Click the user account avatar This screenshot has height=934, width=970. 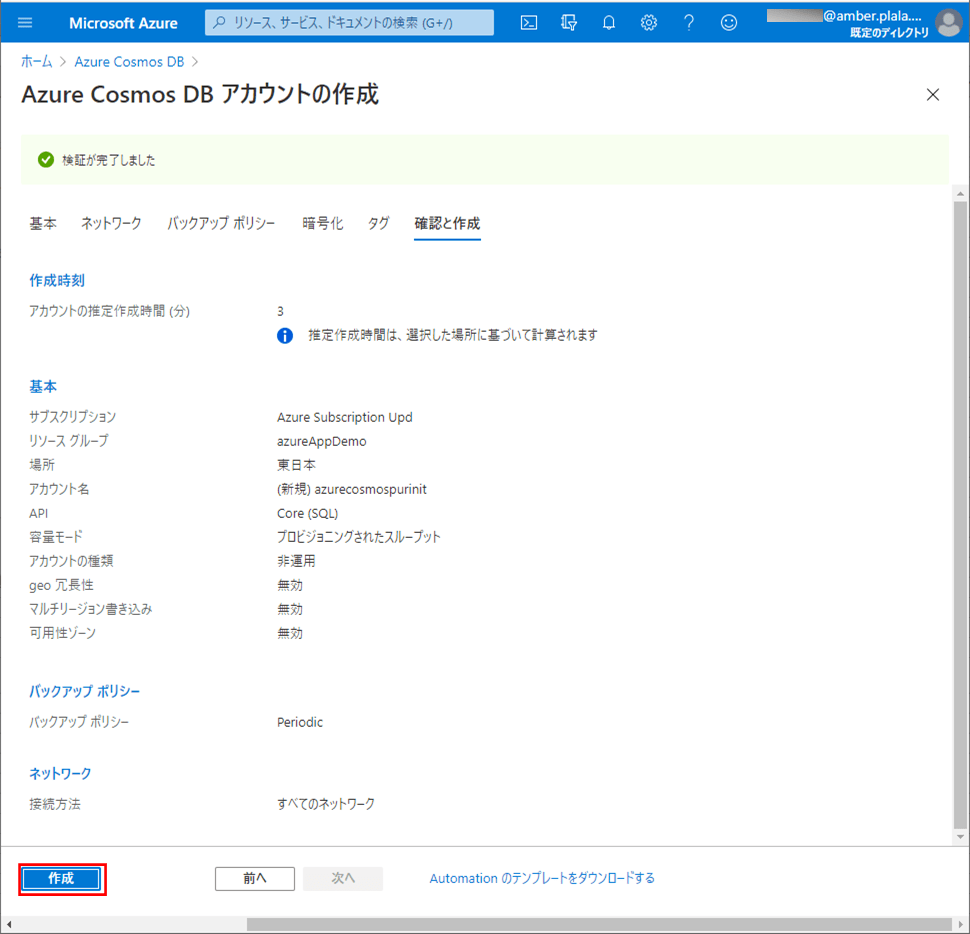949,23
